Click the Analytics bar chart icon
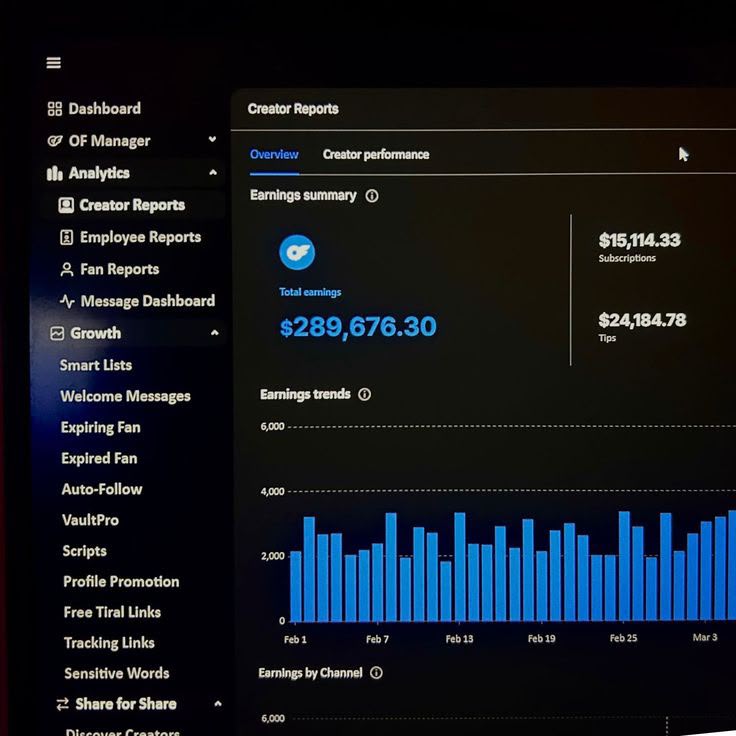736x736 pixels. coord(54,173)
